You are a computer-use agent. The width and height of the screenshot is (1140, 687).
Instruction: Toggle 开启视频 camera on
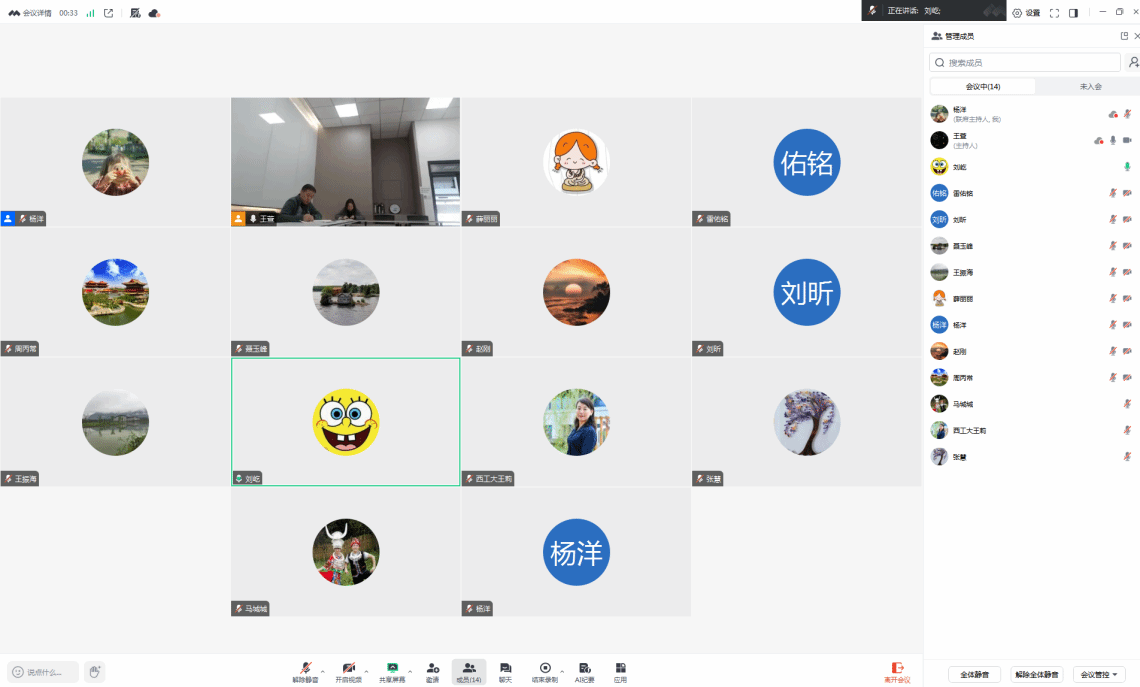click(348, 668)
